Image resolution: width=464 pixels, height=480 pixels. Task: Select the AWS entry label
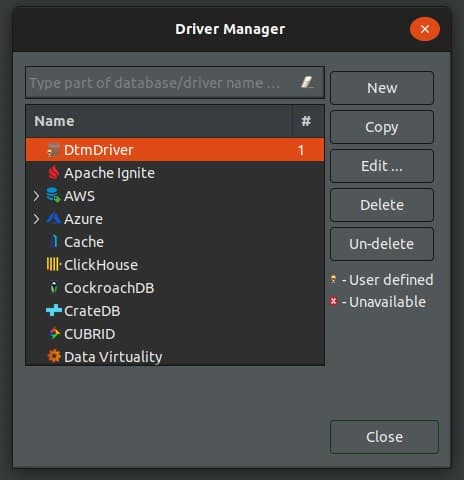click(x=79, y=196)
